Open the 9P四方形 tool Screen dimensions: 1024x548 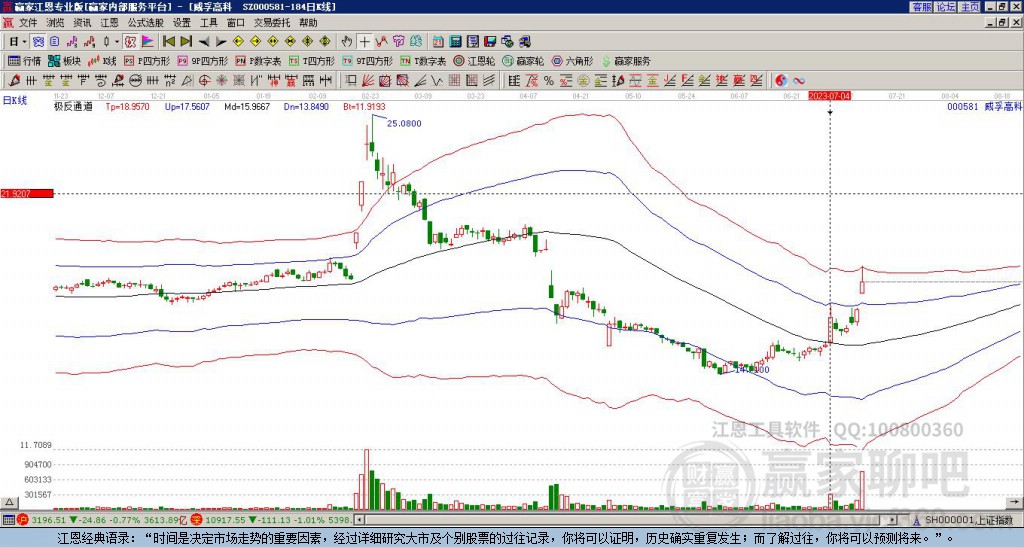pos(202,61)
